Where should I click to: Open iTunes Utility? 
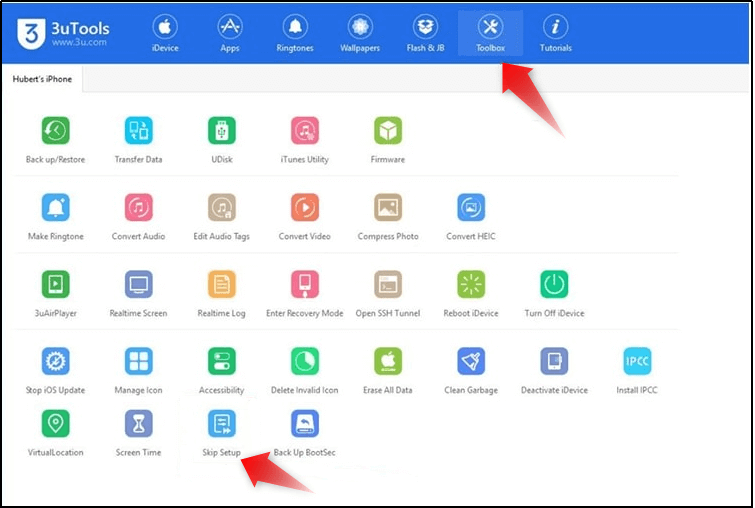coord(305,130)
